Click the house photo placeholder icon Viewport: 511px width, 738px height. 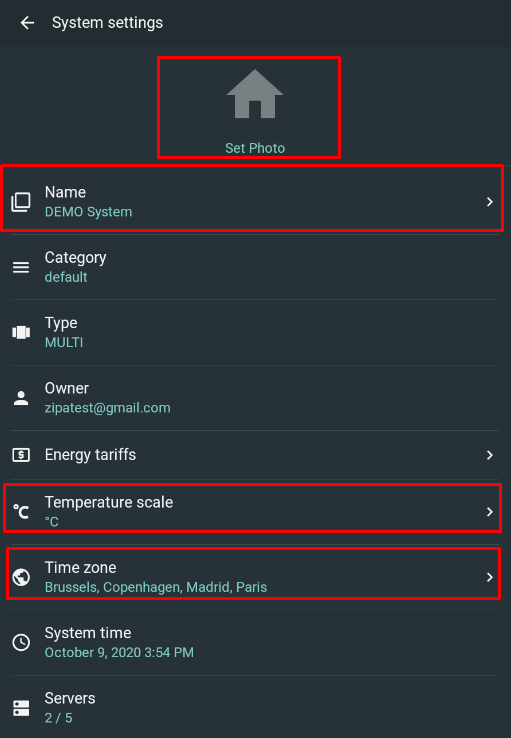coord(255,94)
